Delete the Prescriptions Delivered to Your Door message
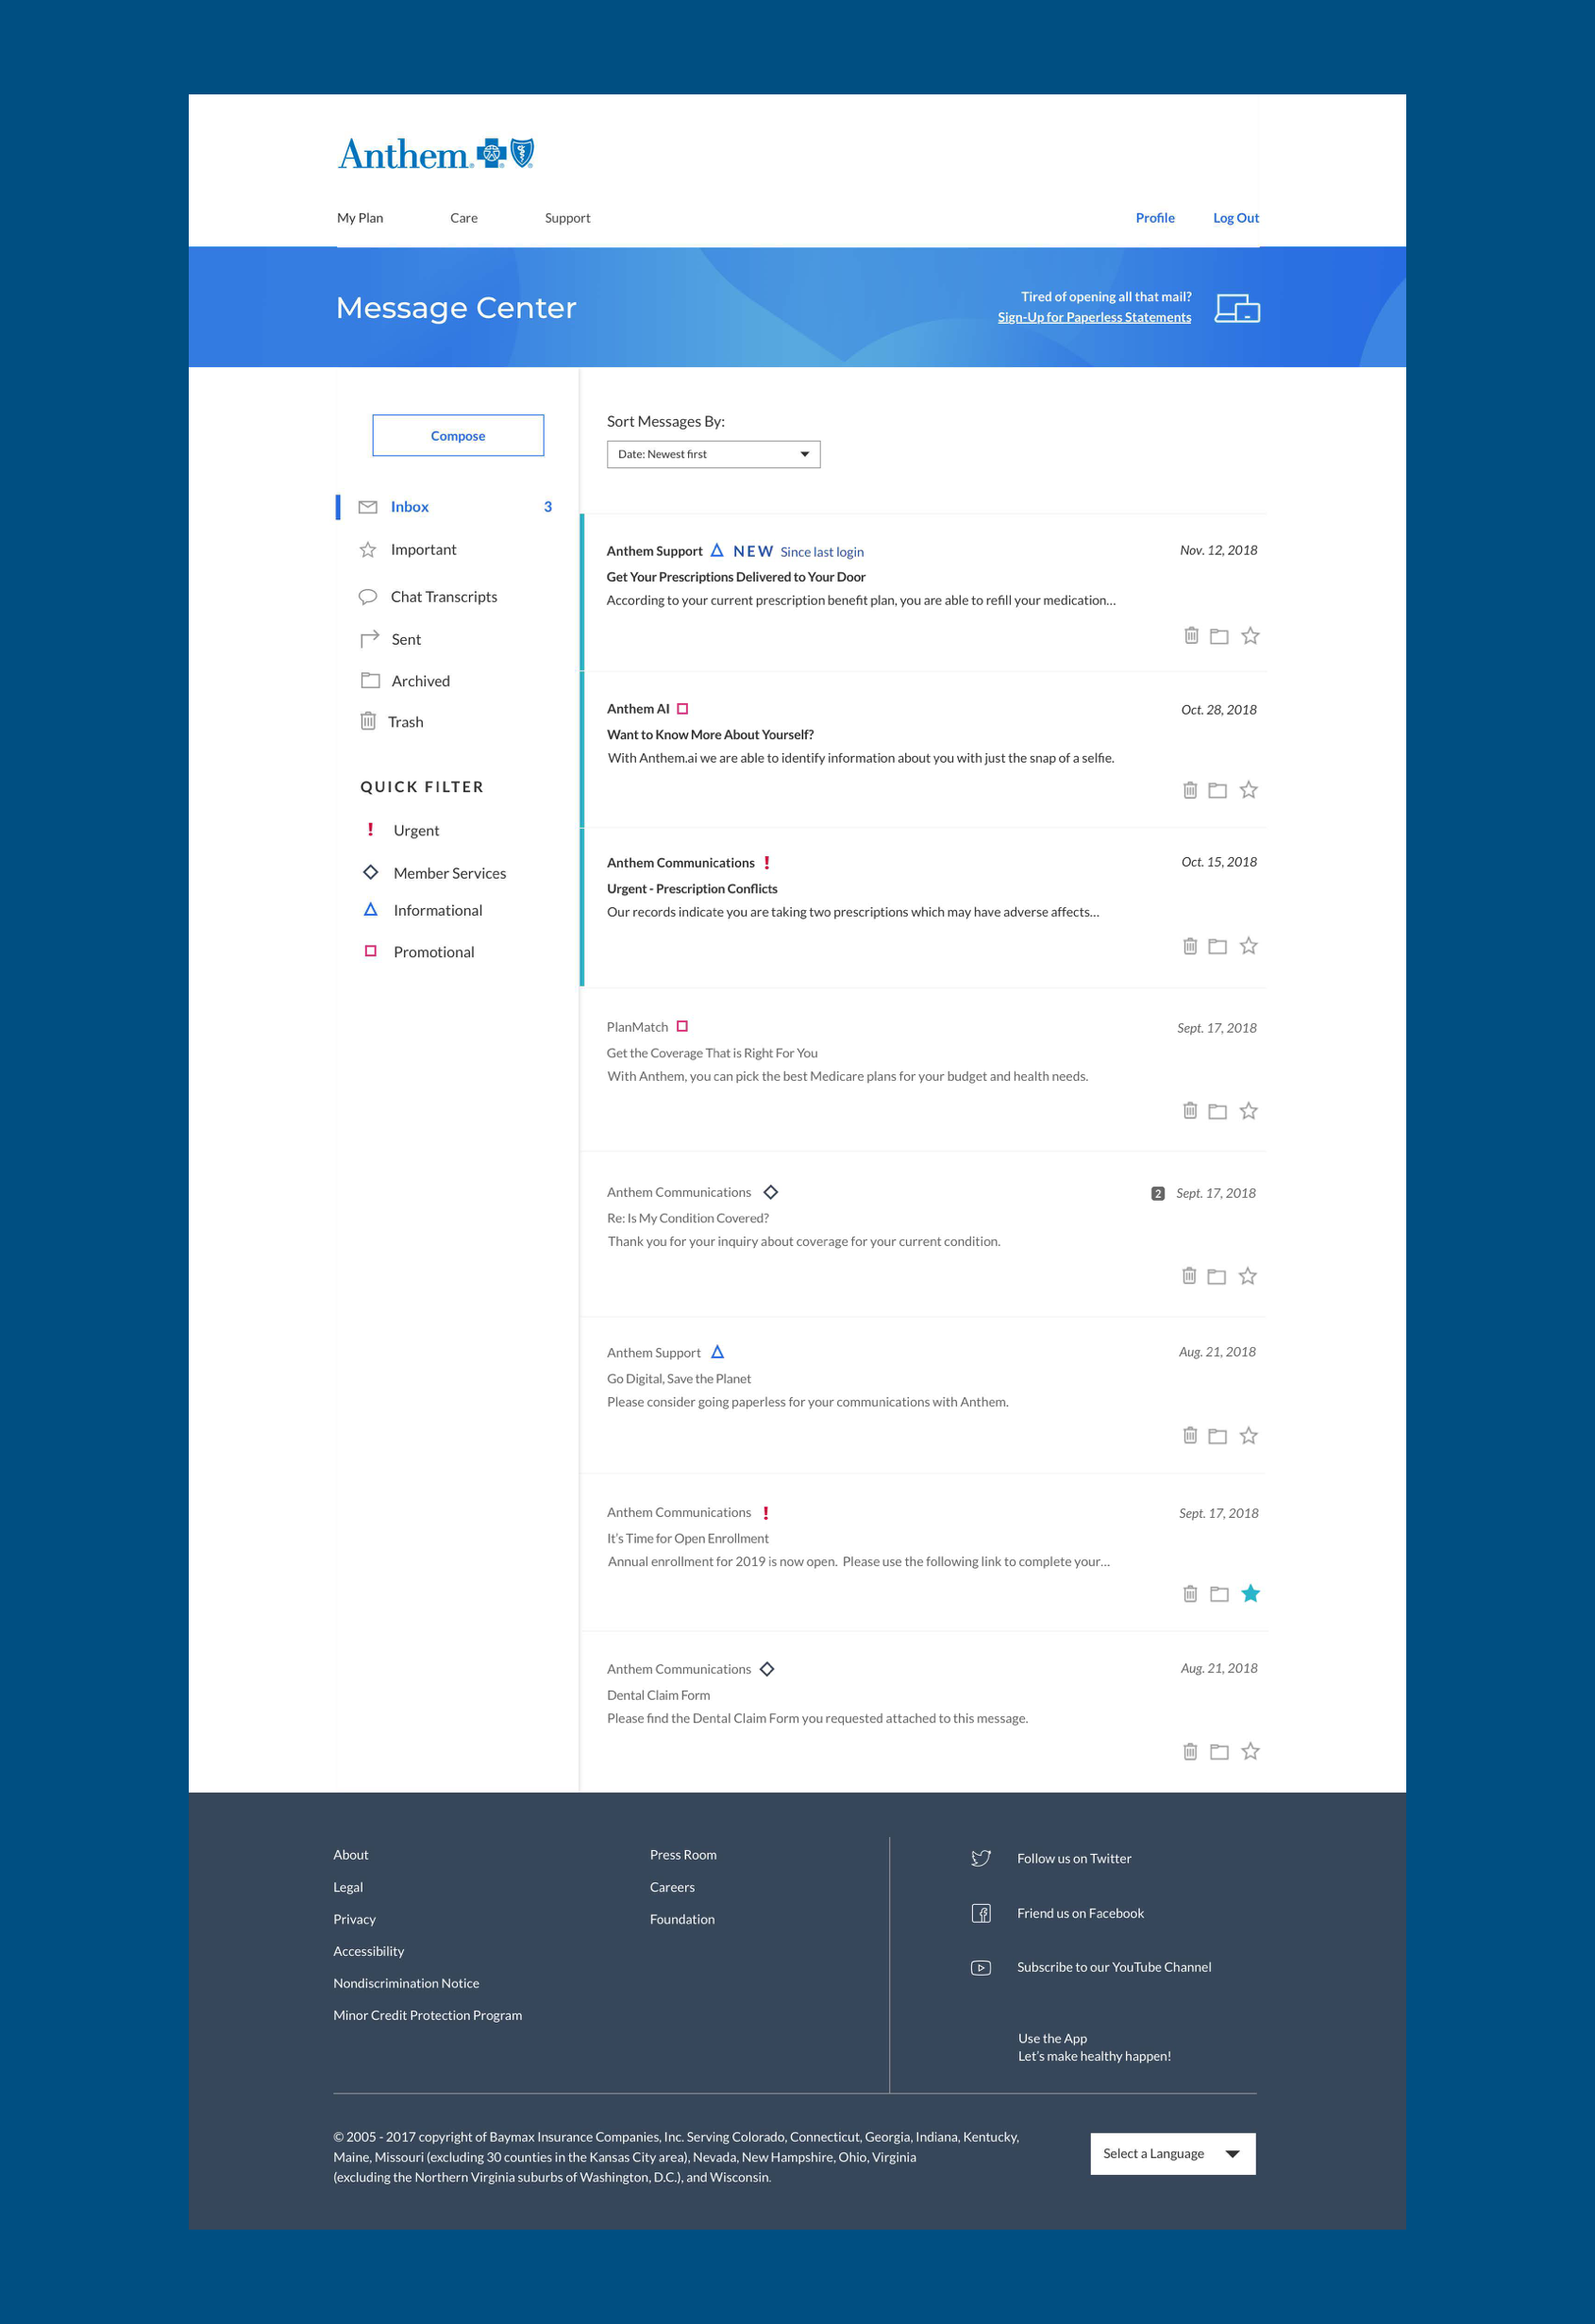This screenshot has height=2324, width=1595. click(x=1191, y=635)
